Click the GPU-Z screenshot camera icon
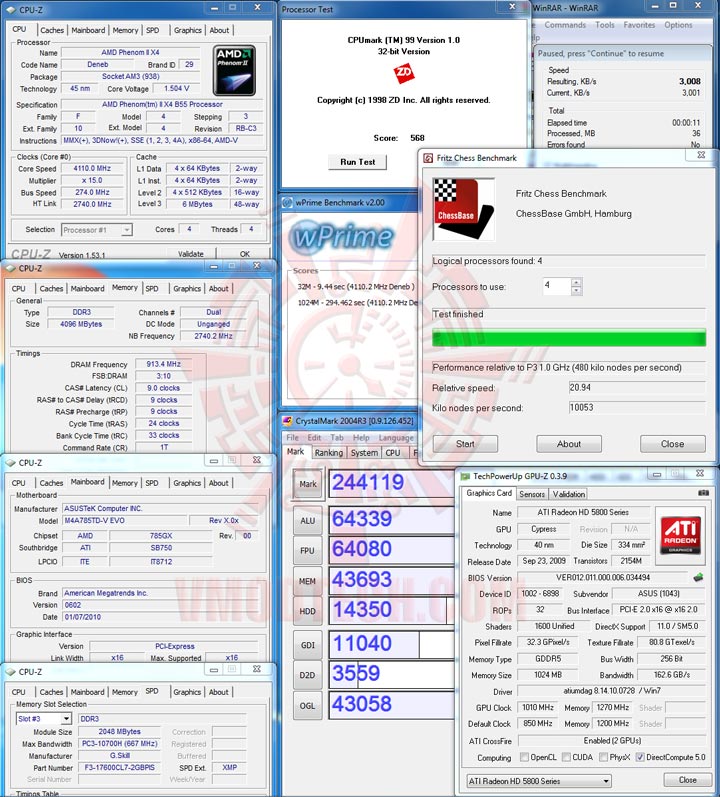This screenshot has height=797, width=720. tap(703, 493)
